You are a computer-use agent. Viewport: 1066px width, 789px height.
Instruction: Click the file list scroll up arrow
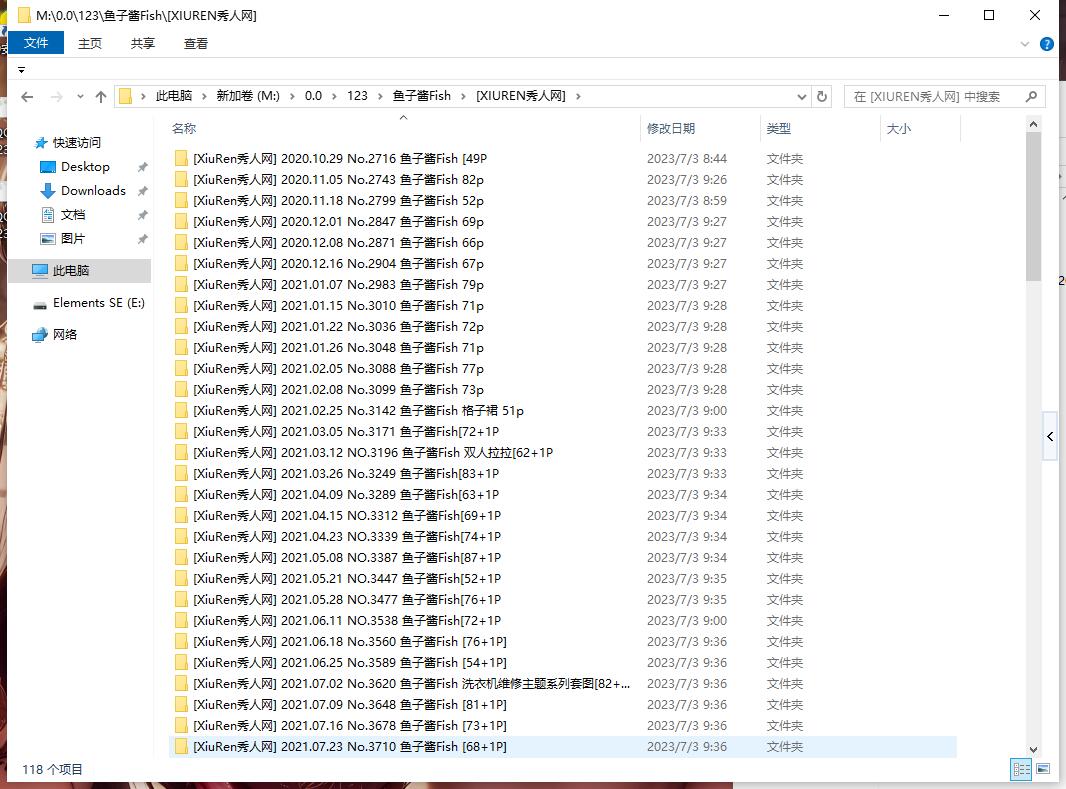click(x=1033, y=124)
